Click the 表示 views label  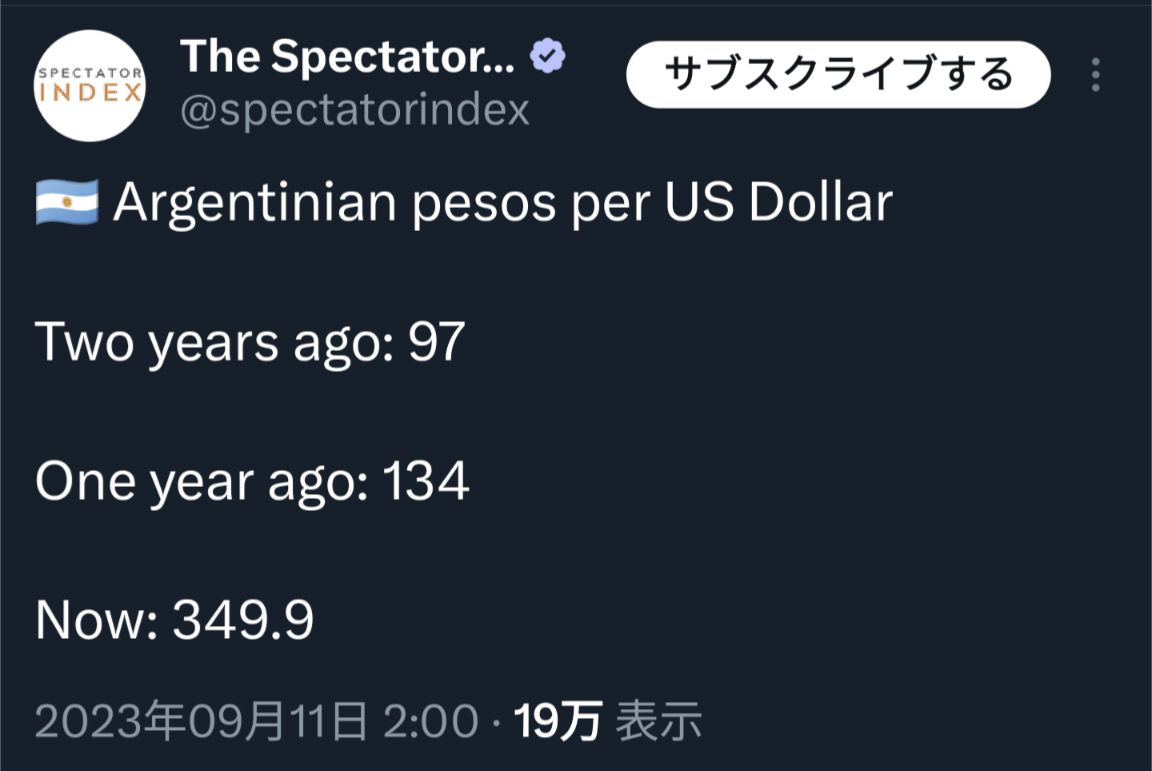659,721
